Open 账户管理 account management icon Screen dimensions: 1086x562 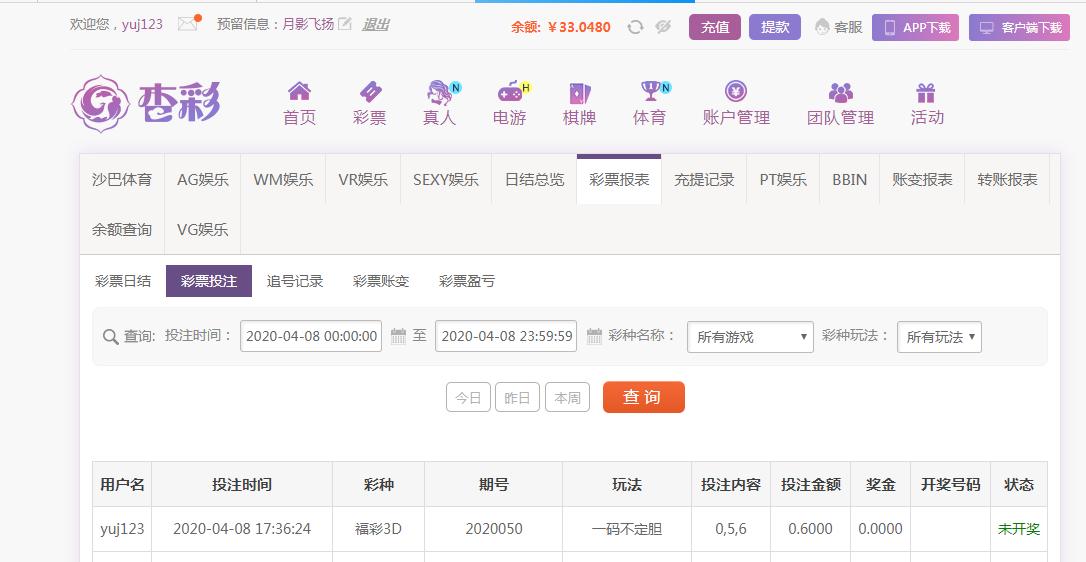pyautogui.click(x=736, y=92)
